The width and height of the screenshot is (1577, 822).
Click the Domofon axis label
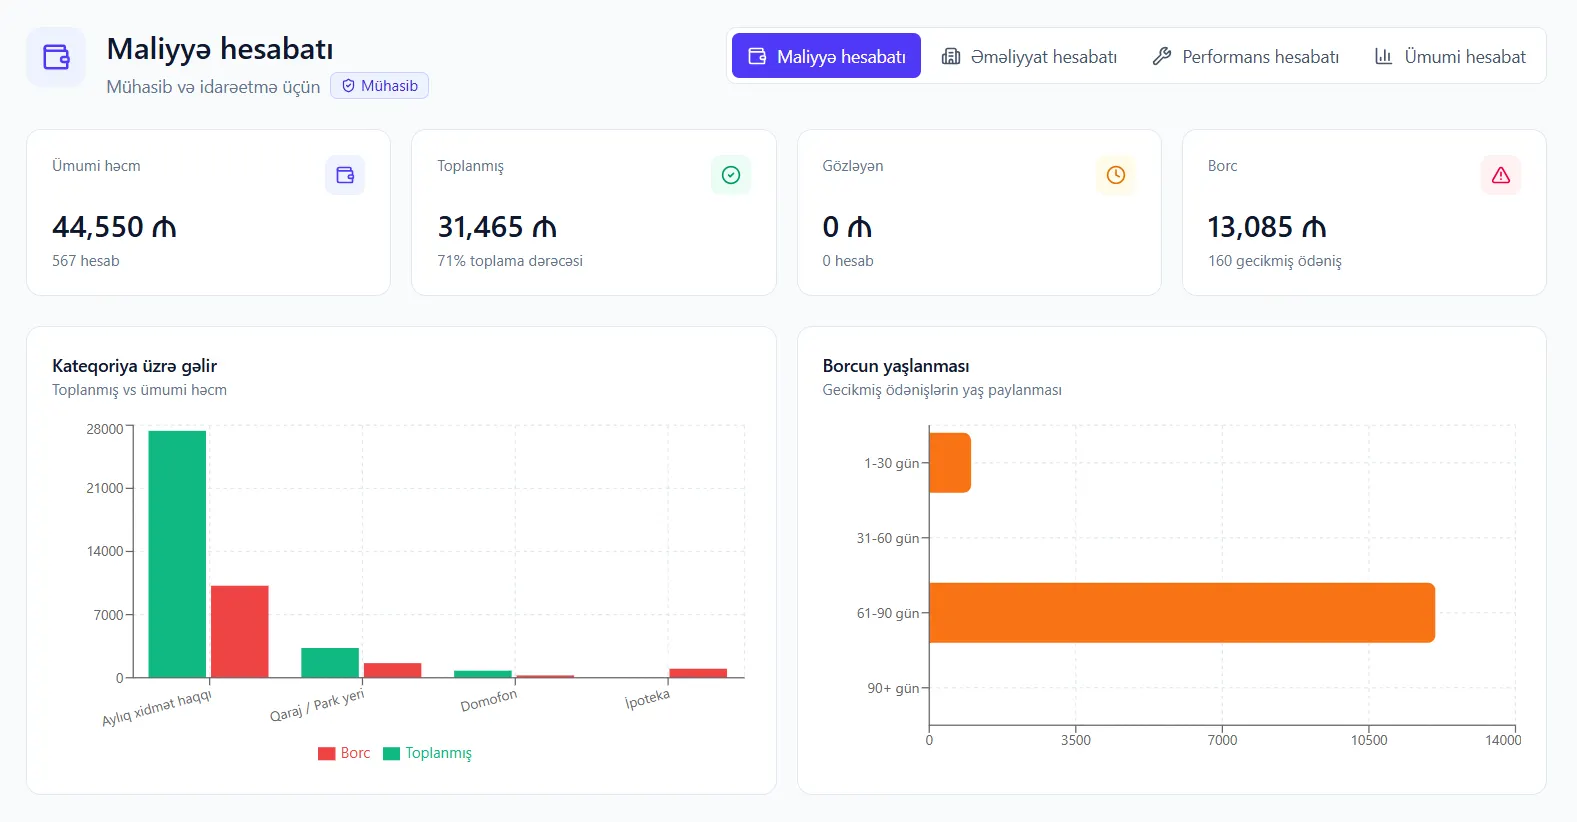tap(489, 700)
